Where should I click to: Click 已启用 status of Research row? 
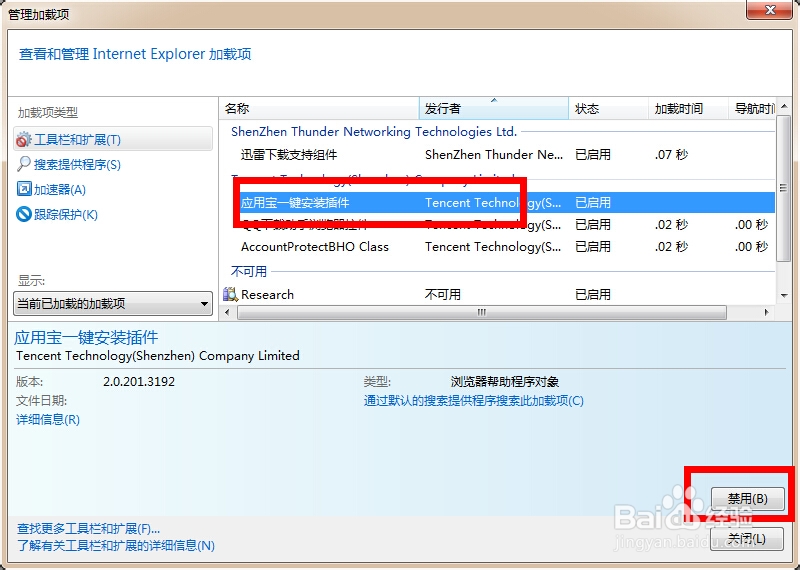coord(593,294)
